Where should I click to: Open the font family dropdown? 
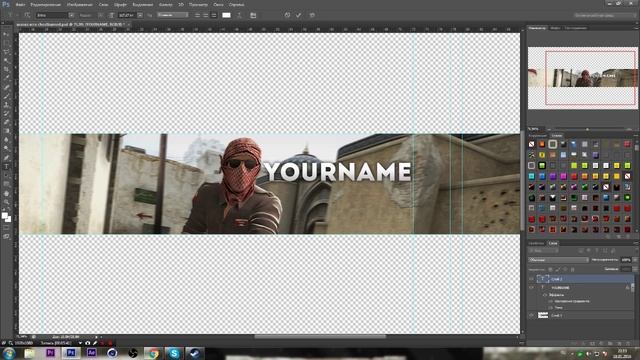71,15
